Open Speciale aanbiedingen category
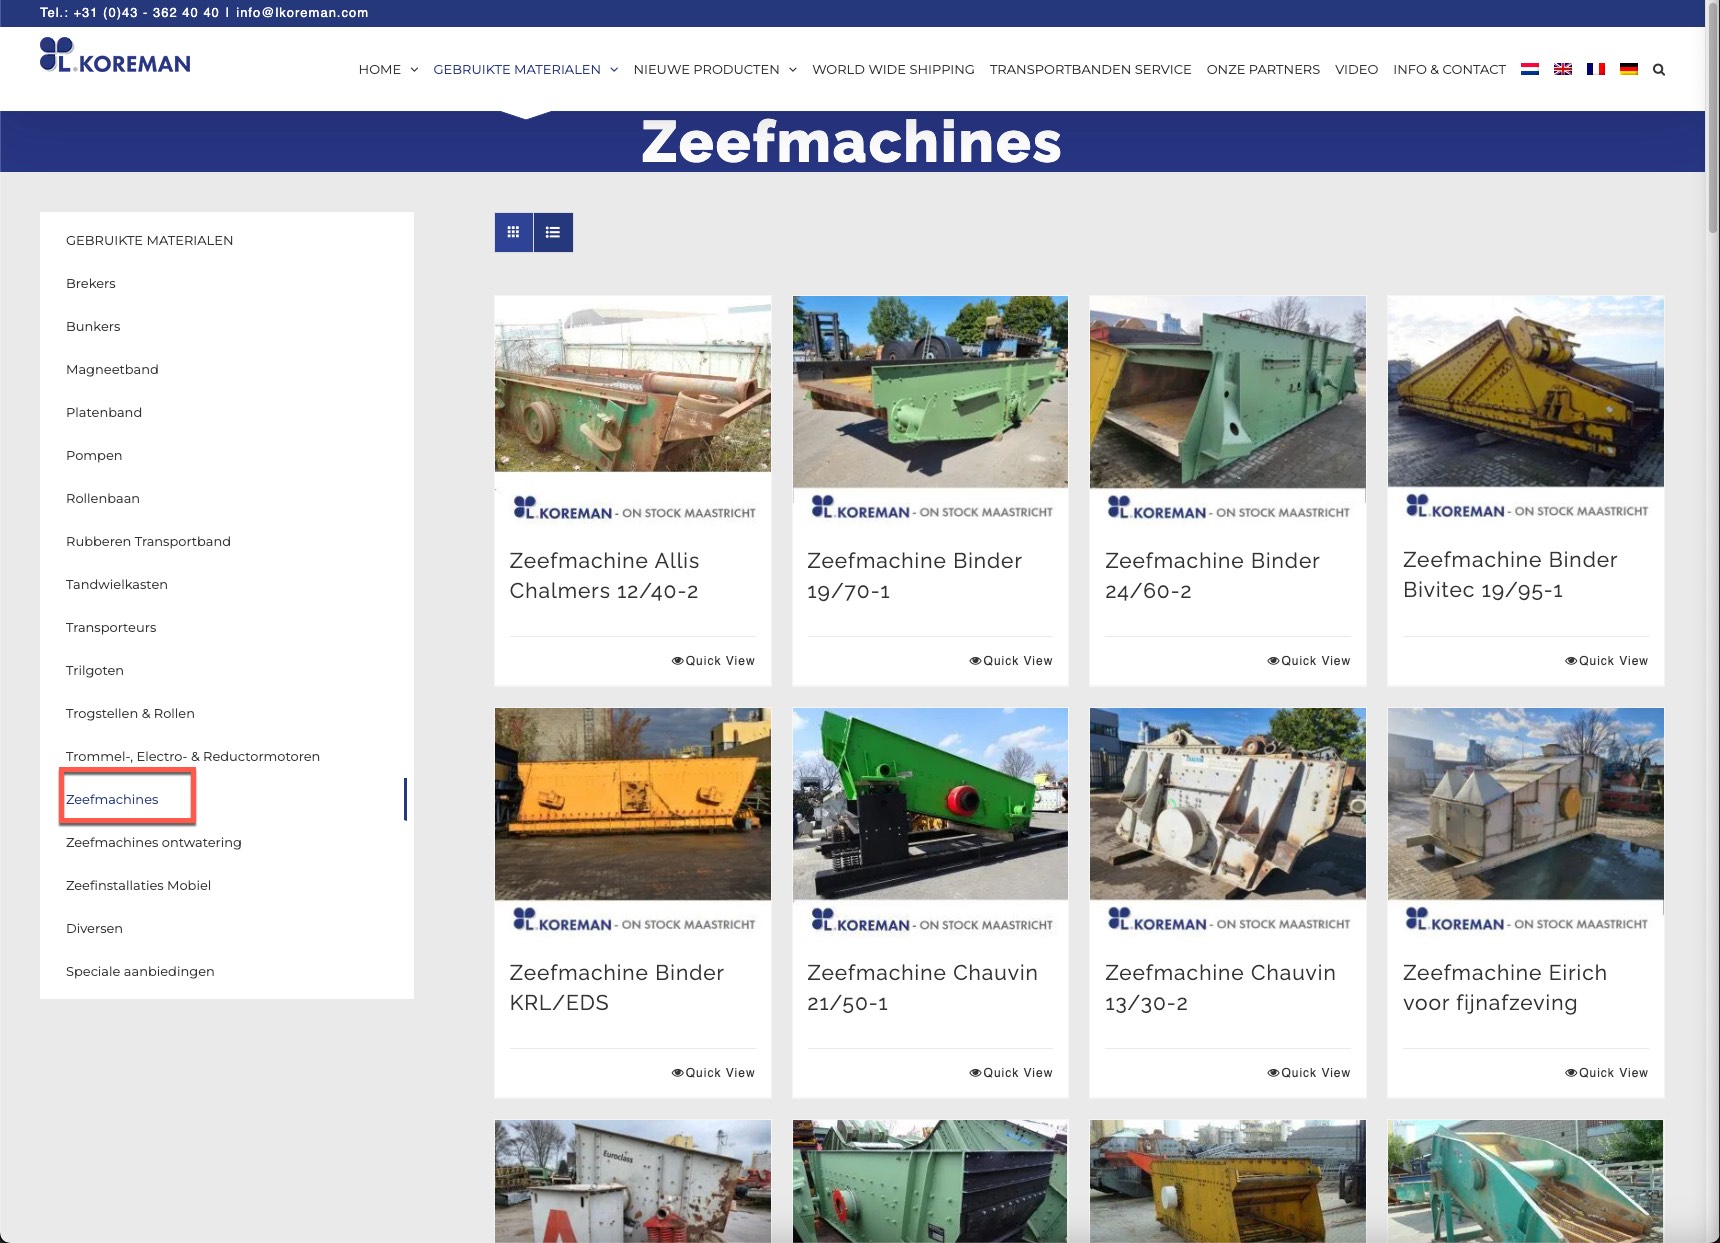 140,971
